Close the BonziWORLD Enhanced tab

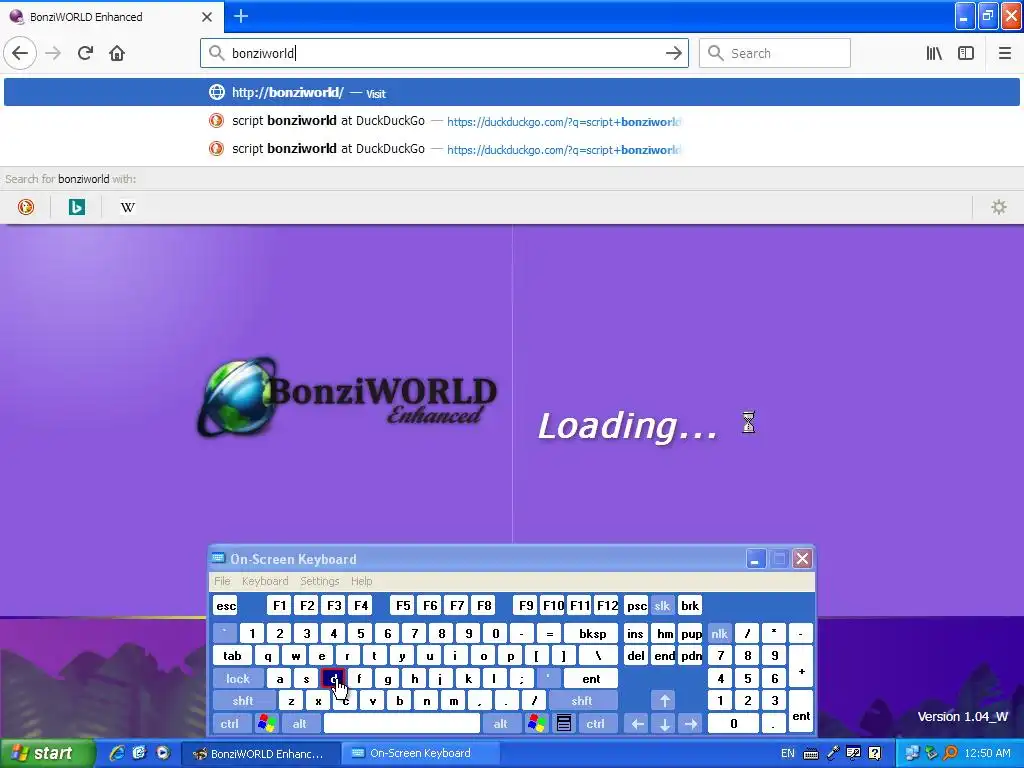[x=207, y=17]
